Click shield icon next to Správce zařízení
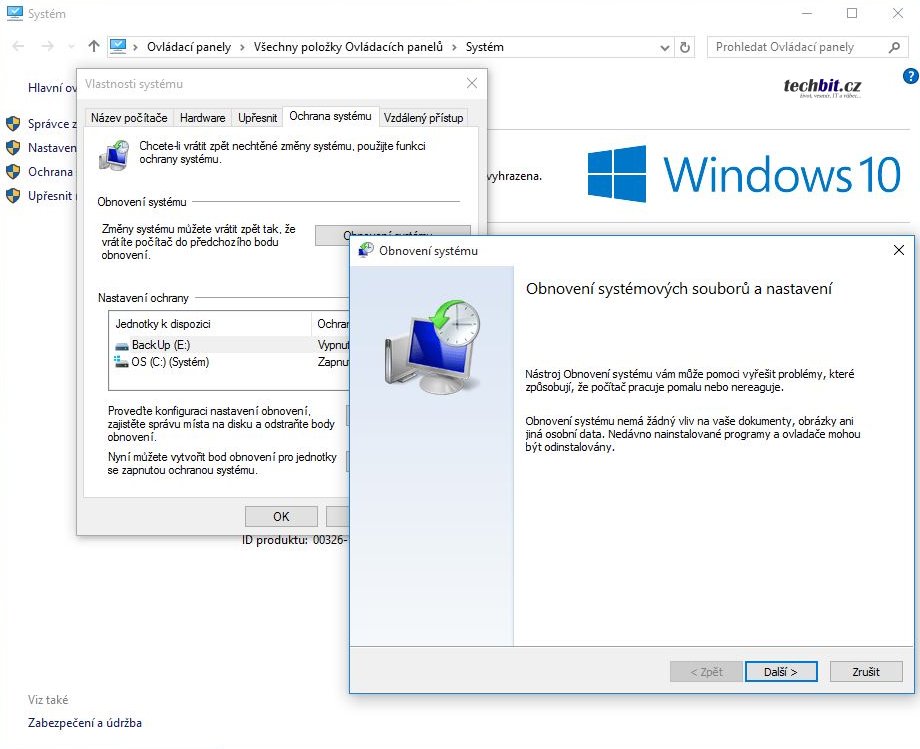 coord(13,124)
